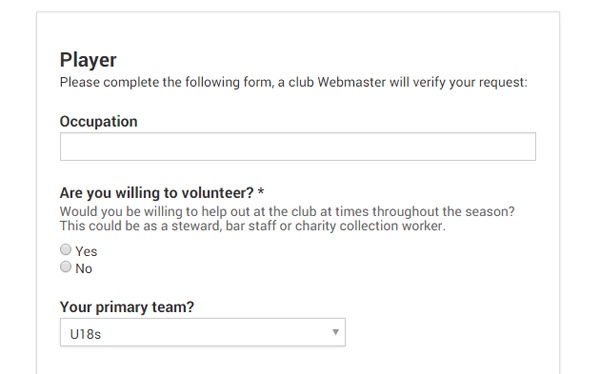The image size is (600, 374).
Task: Open the primary team dropdown arrow
Action: coord(335,332)
